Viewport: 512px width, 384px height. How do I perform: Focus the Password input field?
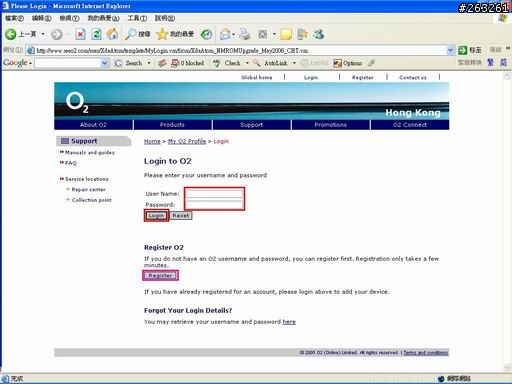coord(214,204)
